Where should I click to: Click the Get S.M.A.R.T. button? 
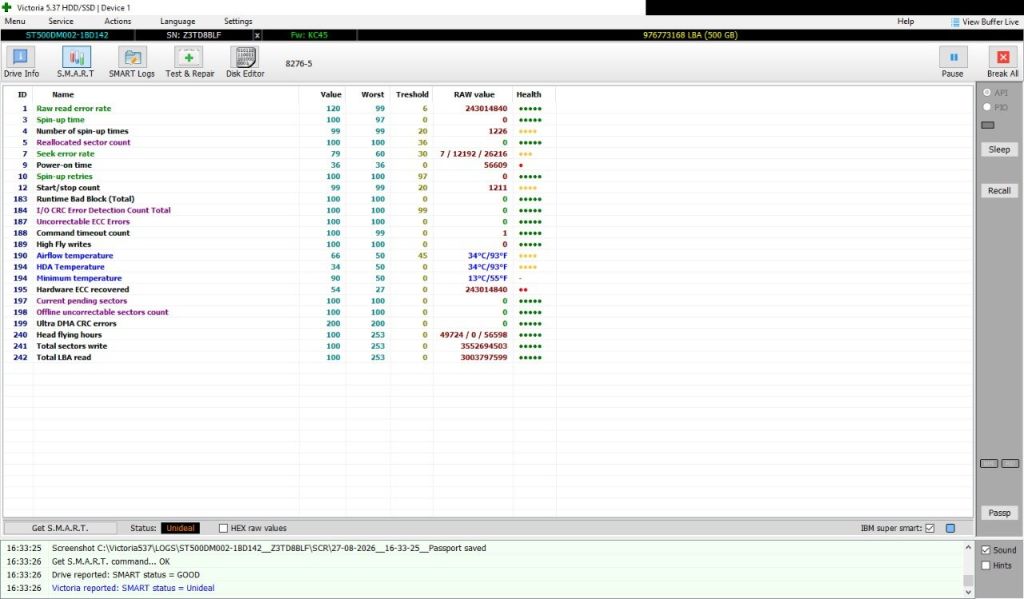pyautogui.click(x=60, y=528)
